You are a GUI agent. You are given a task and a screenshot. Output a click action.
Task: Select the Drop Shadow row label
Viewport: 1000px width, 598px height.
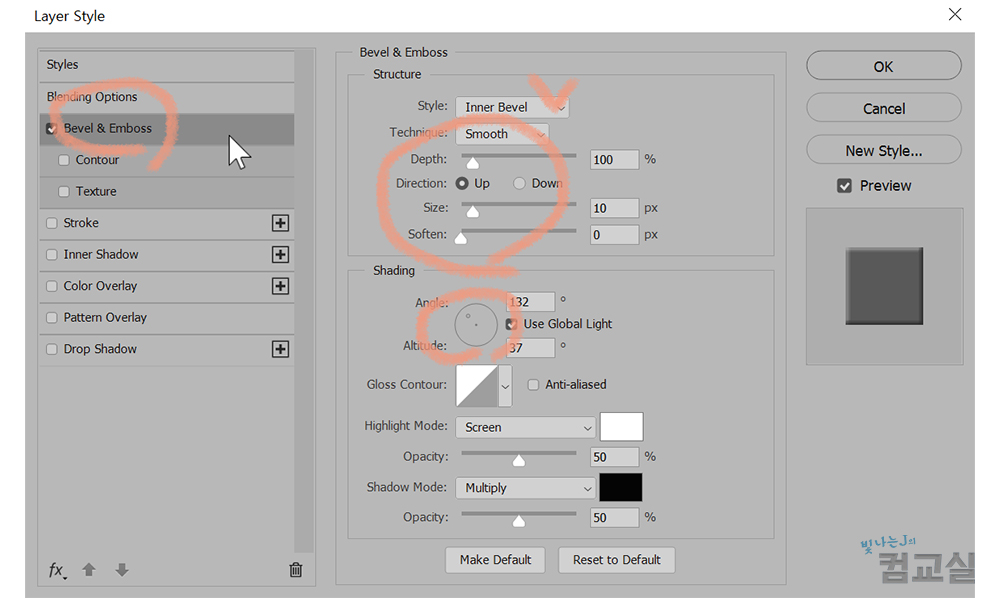tap(100, 349)
